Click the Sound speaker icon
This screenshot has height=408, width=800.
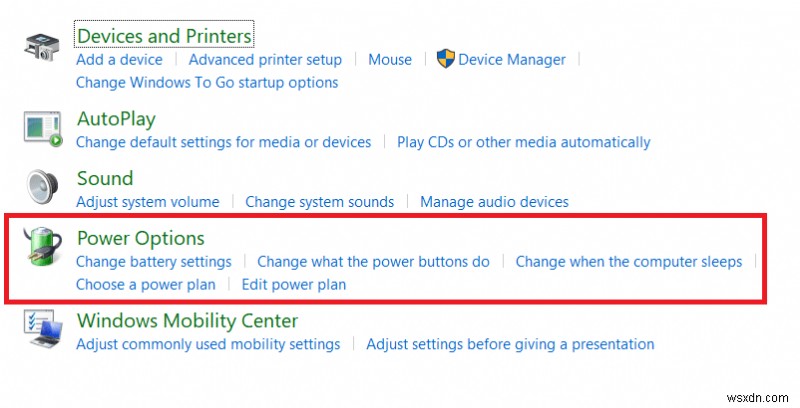42,188
